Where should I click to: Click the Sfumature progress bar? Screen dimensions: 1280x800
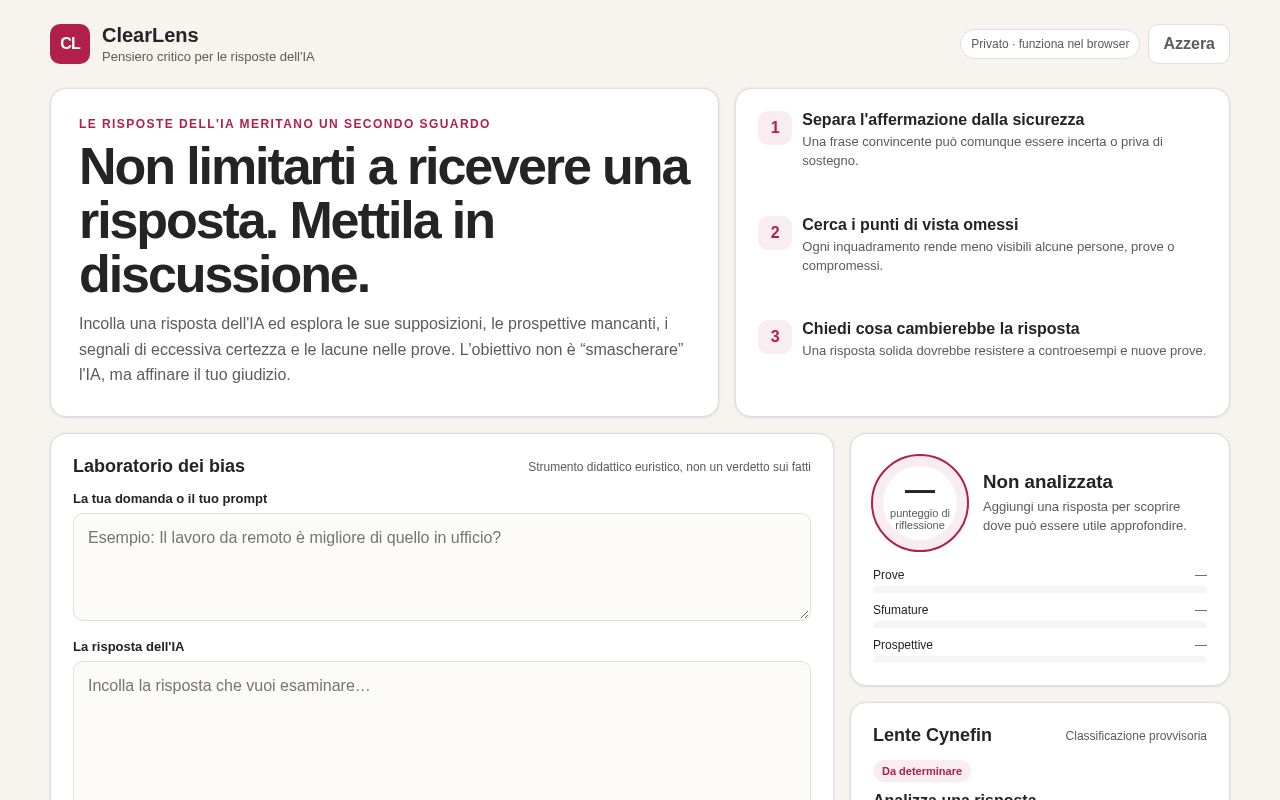pyautogui.click(x=1040, y=625)
